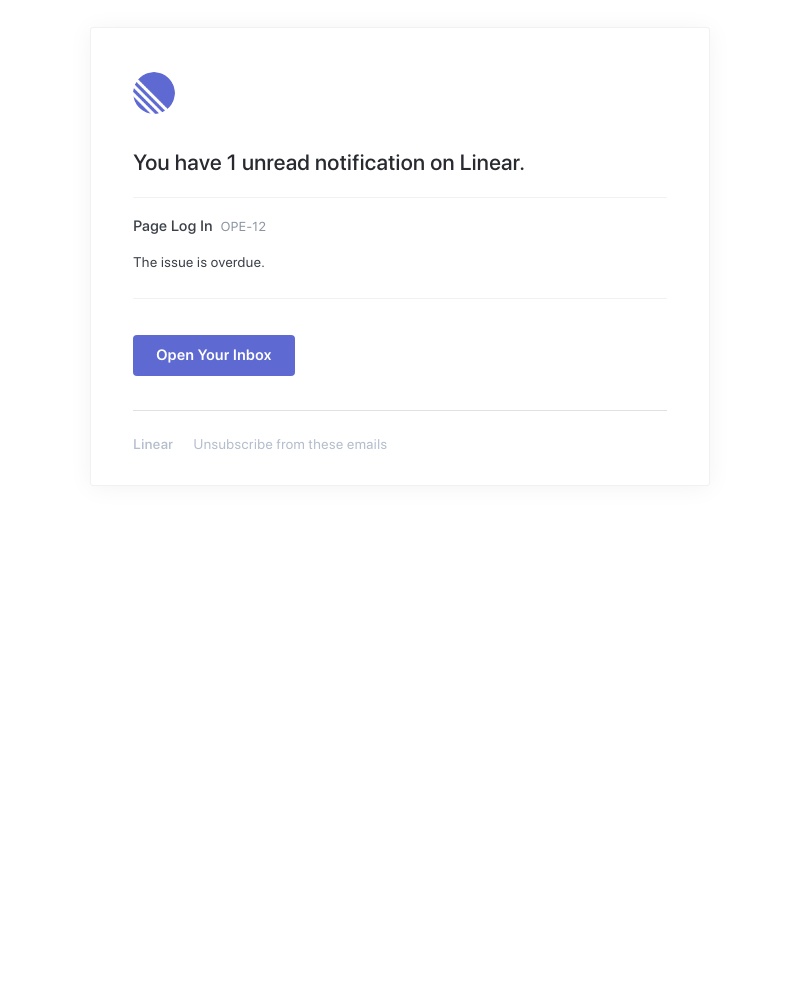The image size is (800, 1000).
Task: Click the unread notification heading
Action: pos(328,162)
